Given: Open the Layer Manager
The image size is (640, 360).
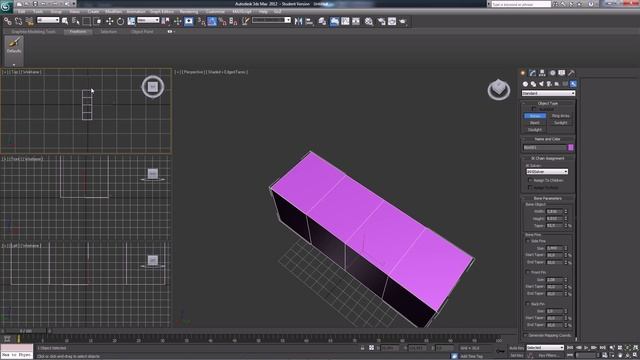Looking at the screenshot, I should [322, 21].
